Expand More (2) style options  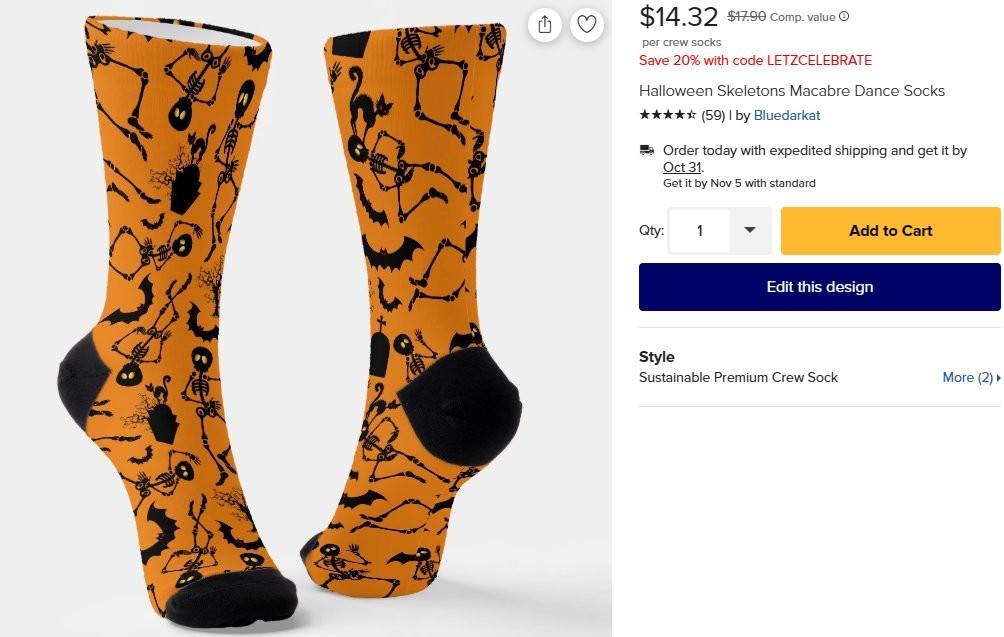(x=971, y=377)
